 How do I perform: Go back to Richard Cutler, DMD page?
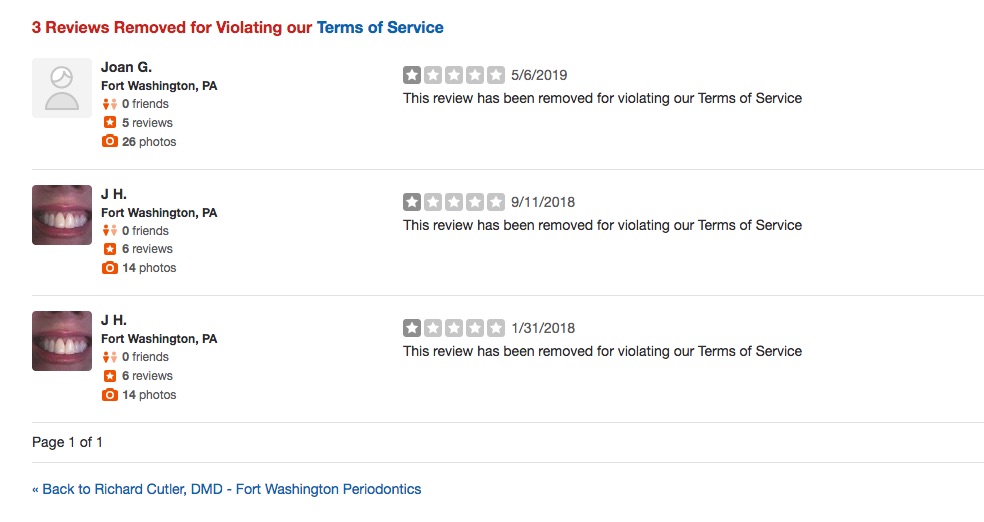[227, 489]
